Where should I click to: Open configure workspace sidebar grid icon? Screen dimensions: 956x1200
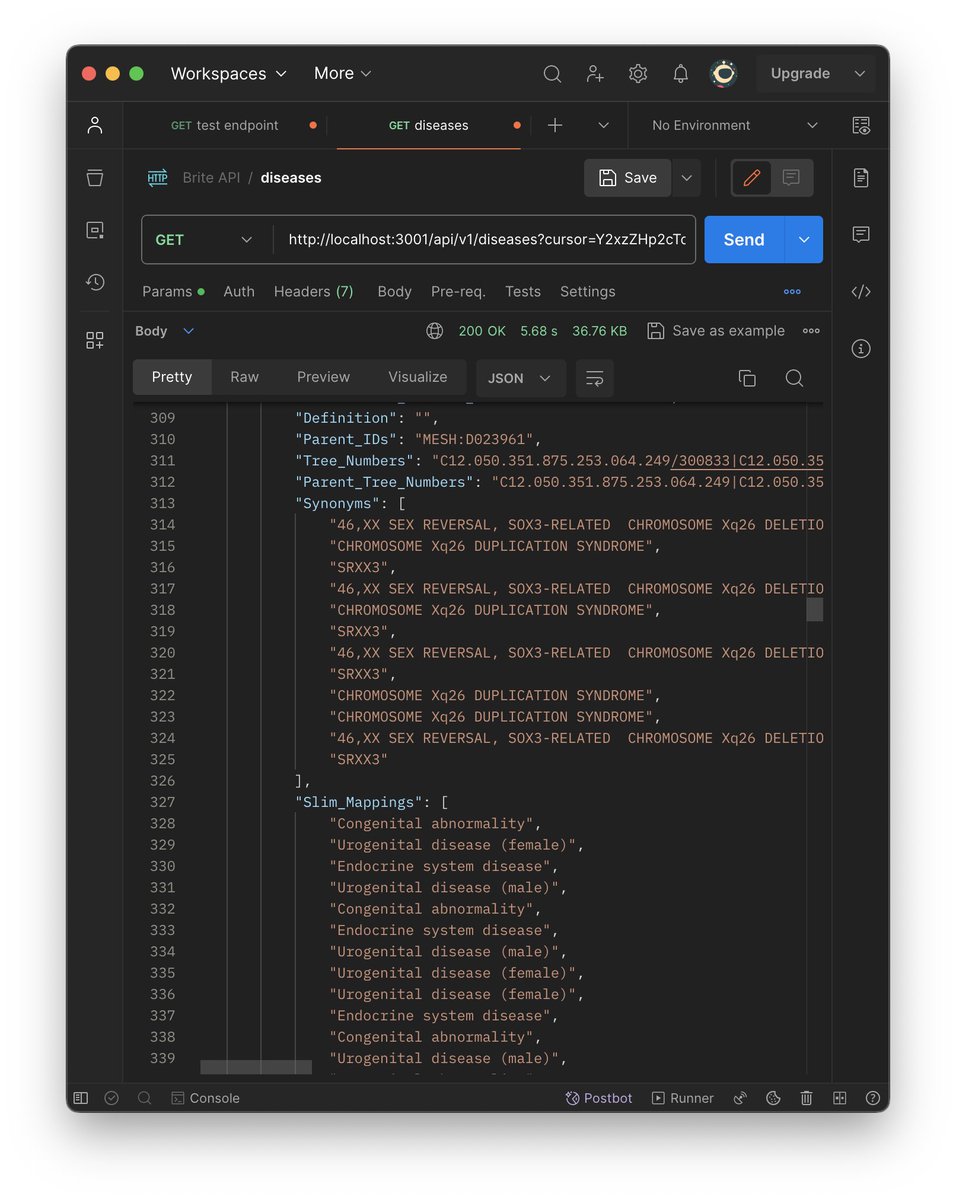(x=95, y=340)
